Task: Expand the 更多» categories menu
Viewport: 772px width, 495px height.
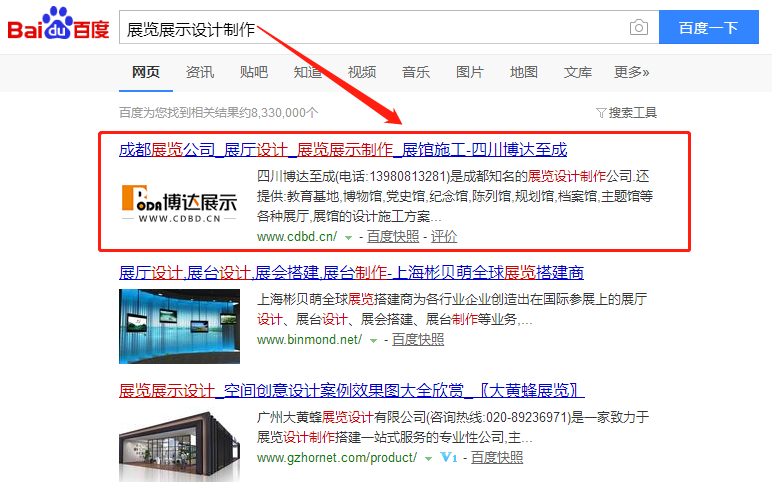Action: pyautogui.click(x=631, y=72)
